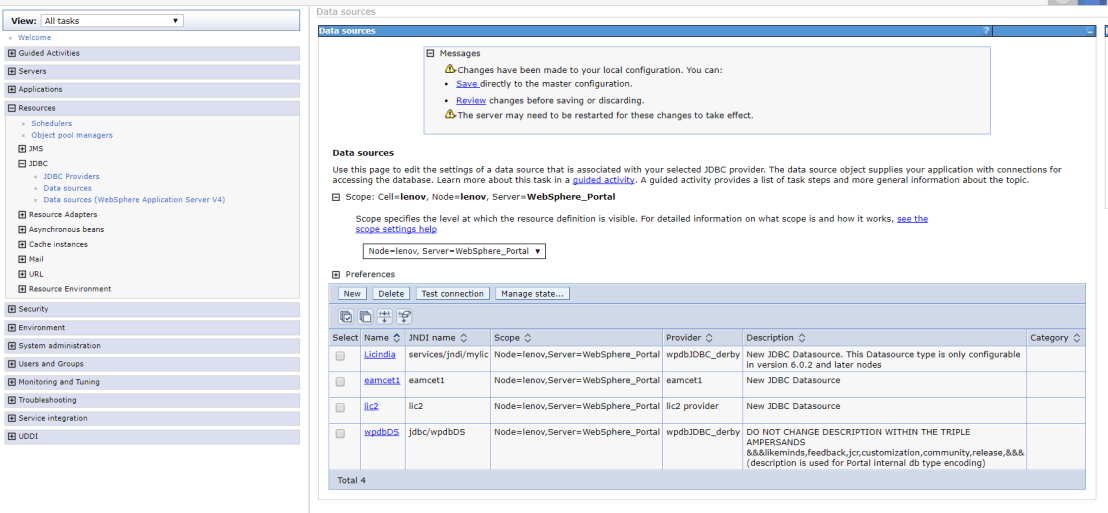Click the Show Filter View icon
The image size is (1108, 513).
click(x=385, y=317)
